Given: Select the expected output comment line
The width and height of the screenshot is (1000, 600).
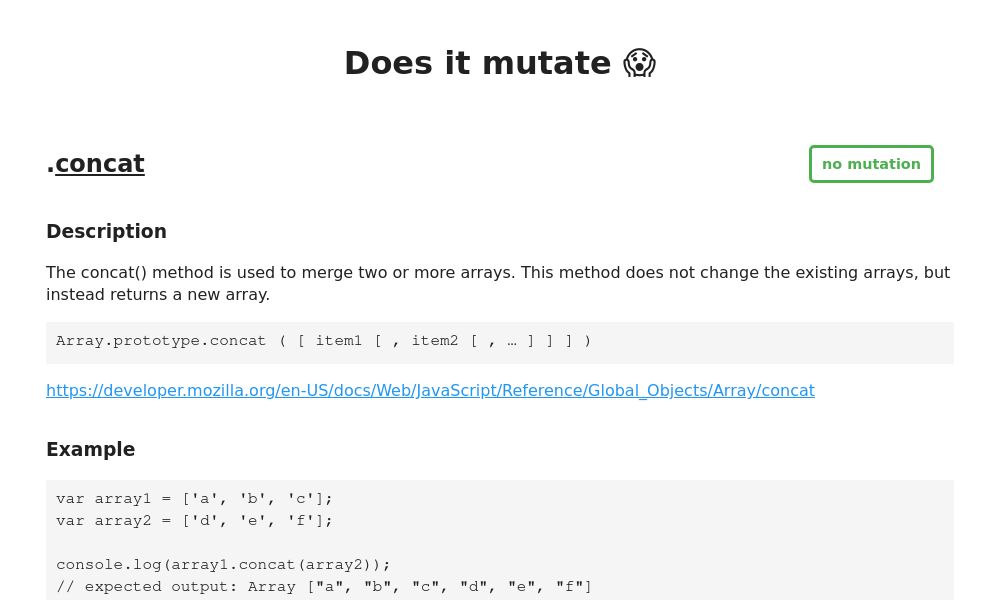Looking at the screenshot, I should click(x=324, y=586).
